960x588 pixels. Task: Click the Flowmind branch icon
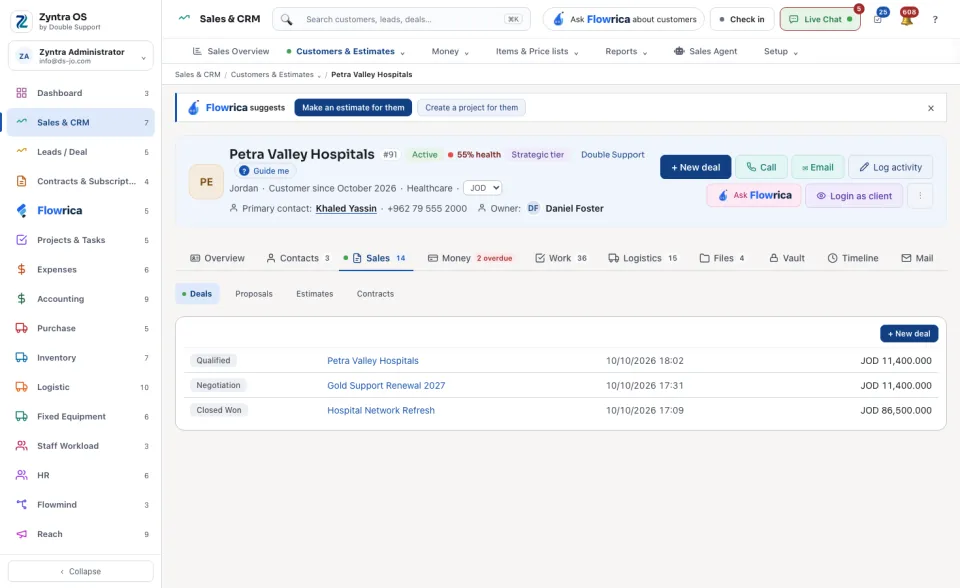pyautogui.click(x=21, y=505)
